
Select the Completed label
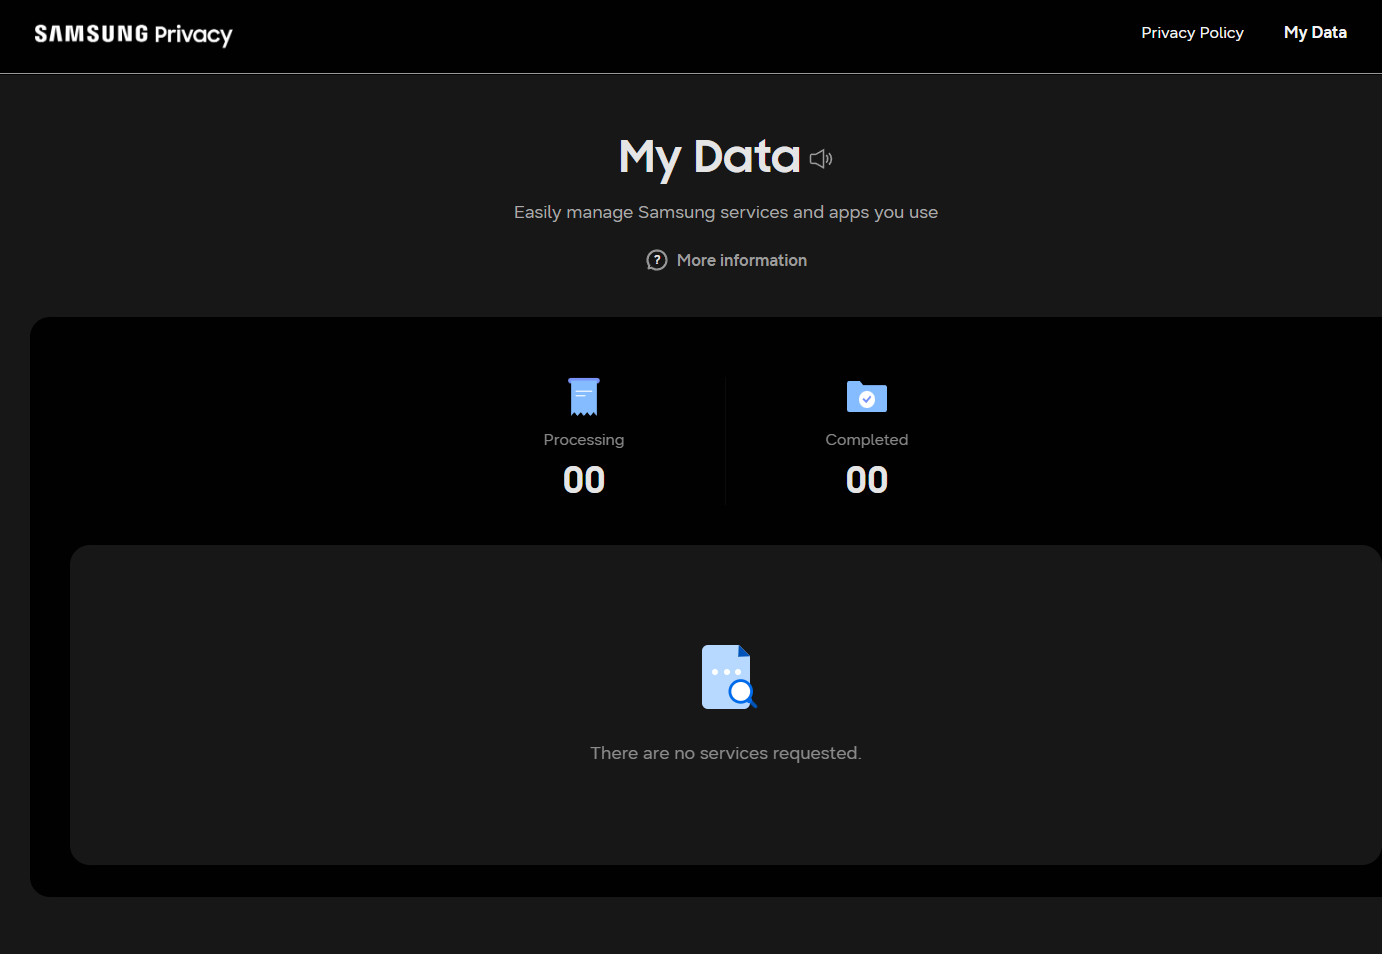point(867,440)
